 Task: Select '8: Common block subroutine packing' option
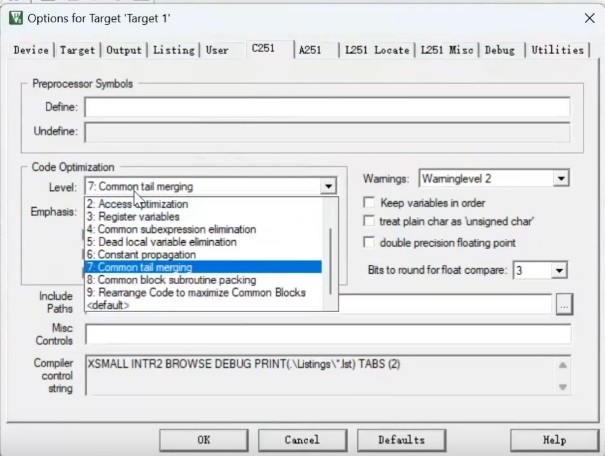(171, 280)
